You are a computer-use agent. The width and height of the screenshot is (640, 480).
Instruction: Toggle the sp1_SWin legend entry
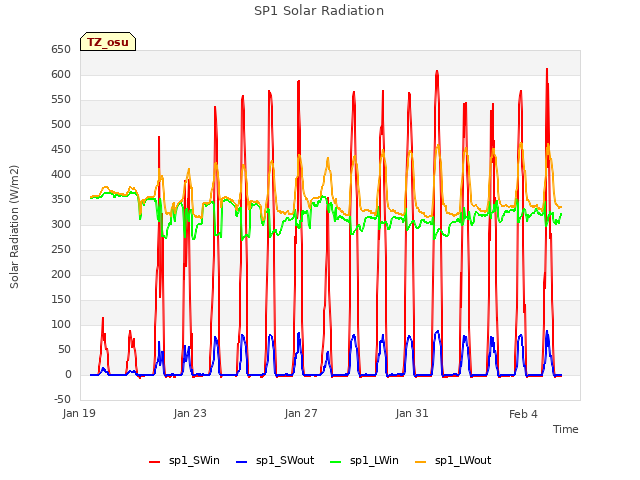tap(184, 460)
